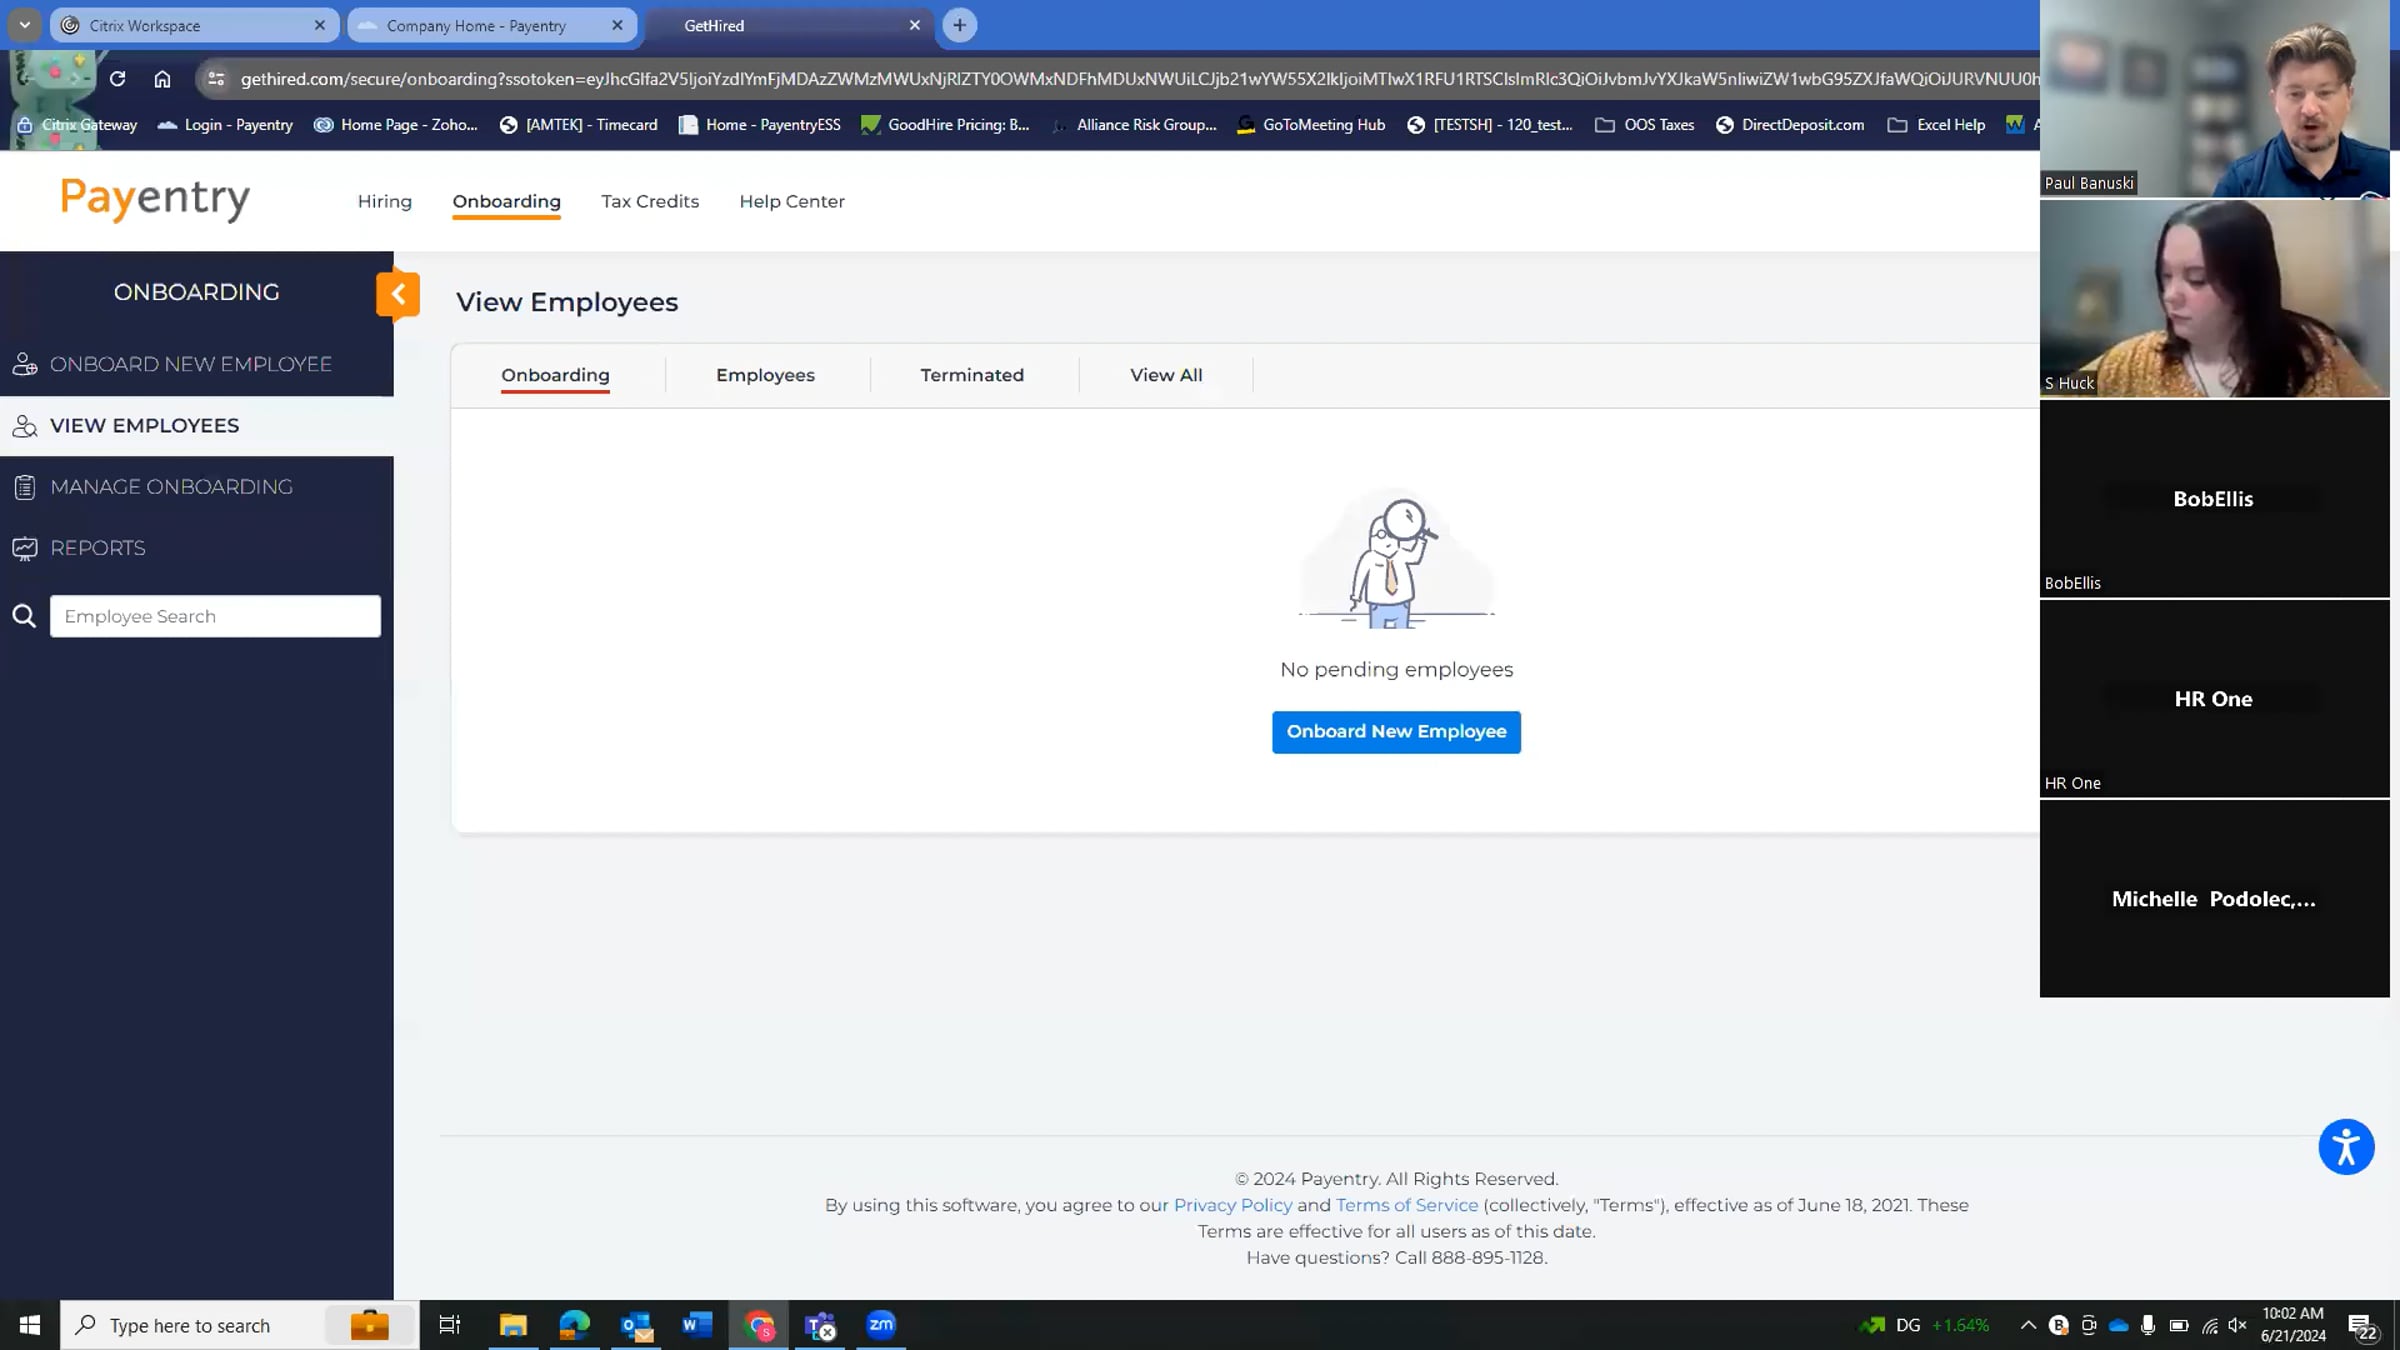Click the Manage Onboarding clipboard icon
Viewport: 2400px width, 1350px height.
point(25,487)
